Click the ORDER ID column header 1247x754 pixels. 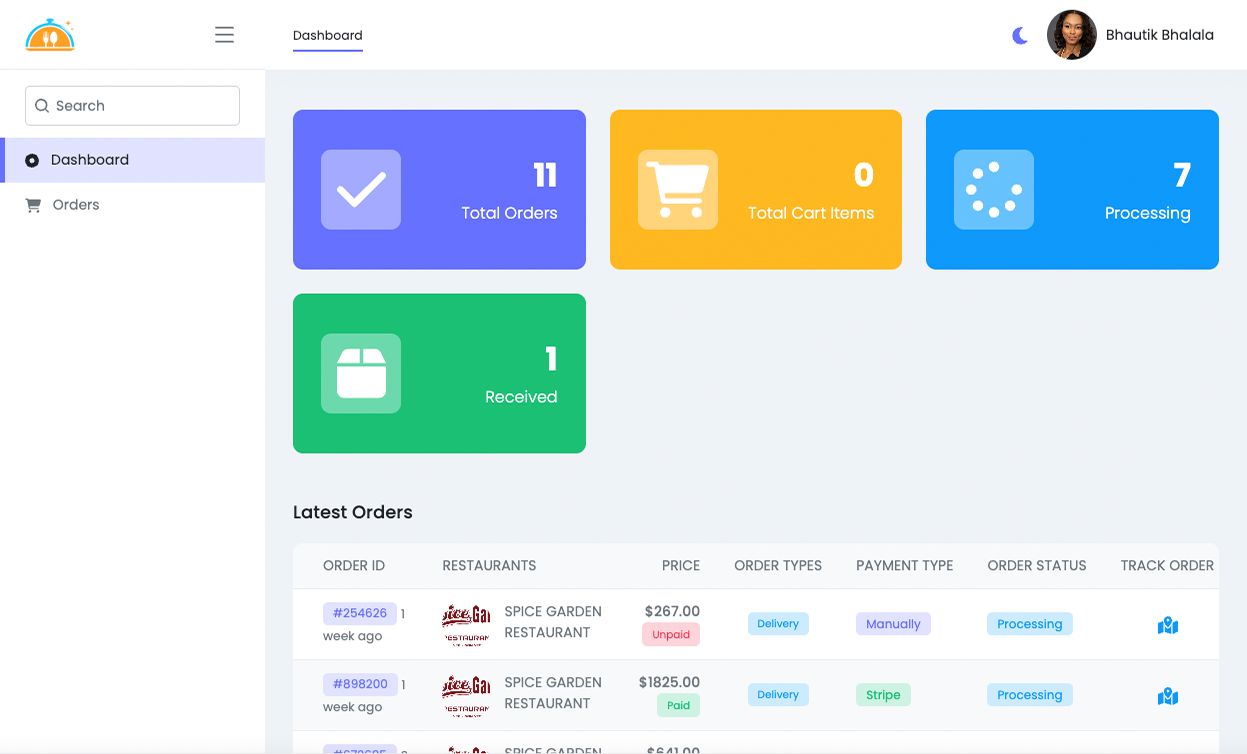point(354,565)
